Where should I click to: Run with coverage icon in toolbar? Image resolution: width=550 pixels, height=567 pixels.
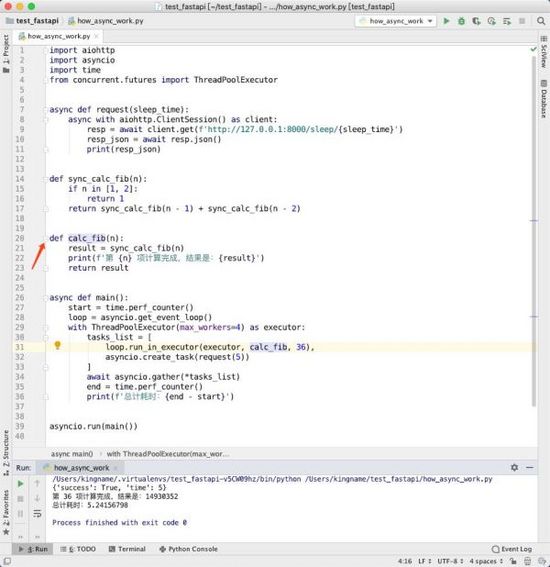point(476,21)
